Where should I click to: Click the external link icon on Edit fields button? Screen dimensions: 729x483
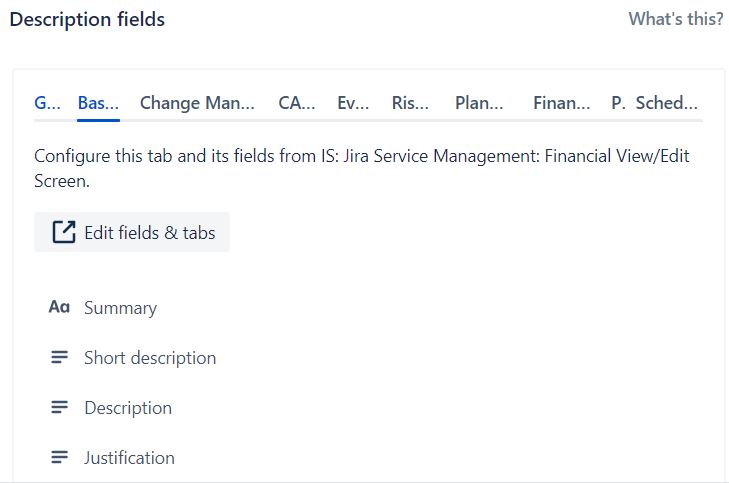pos(64,232)
